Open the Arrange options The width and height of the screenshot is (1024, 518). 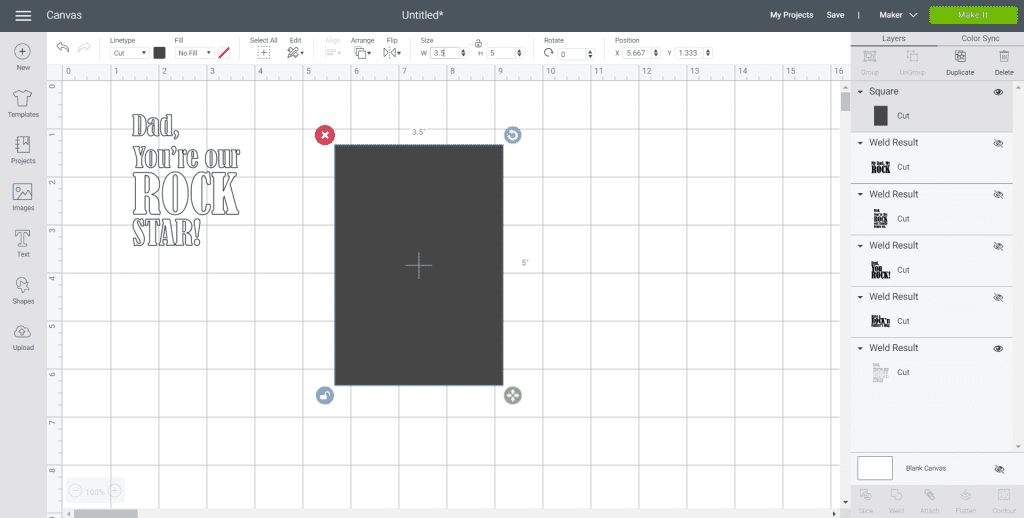pyautogui.click(x=362, y=53)
